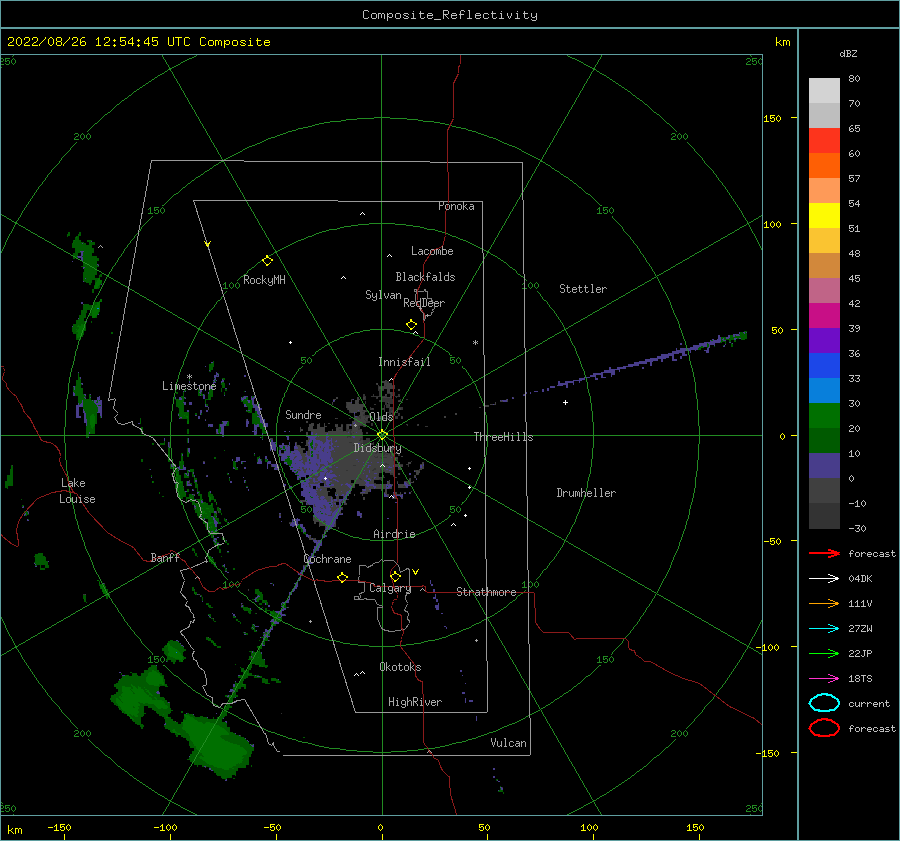Click the Didsbury town label

[377, 448]
